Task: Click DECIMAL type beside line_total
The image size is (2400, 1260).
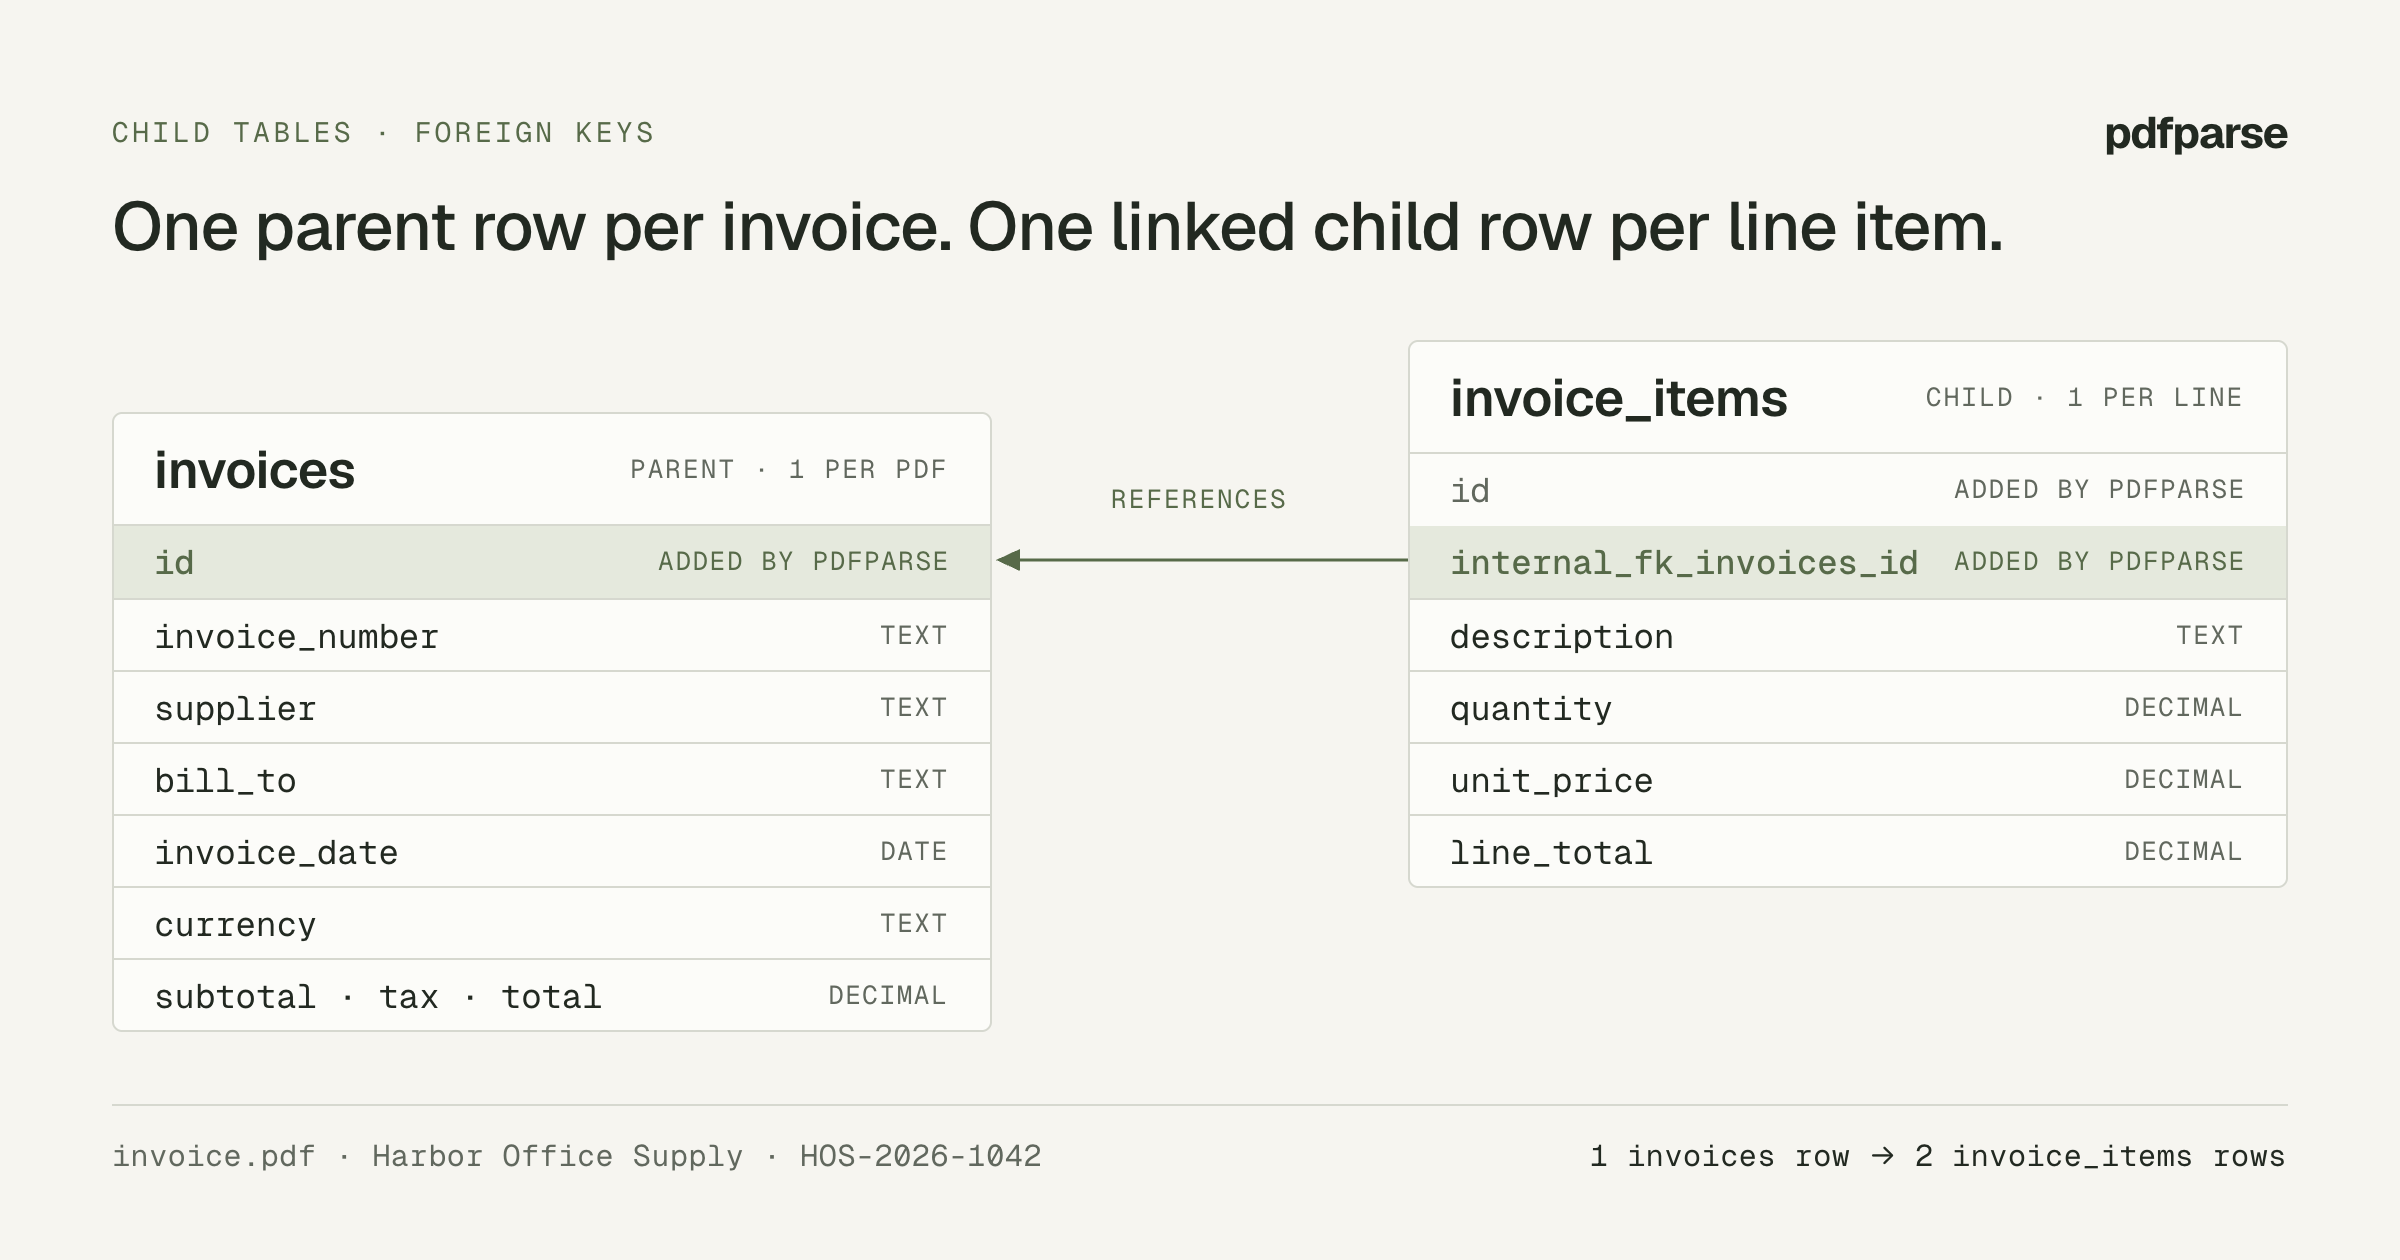Action: pos(2183,851)
